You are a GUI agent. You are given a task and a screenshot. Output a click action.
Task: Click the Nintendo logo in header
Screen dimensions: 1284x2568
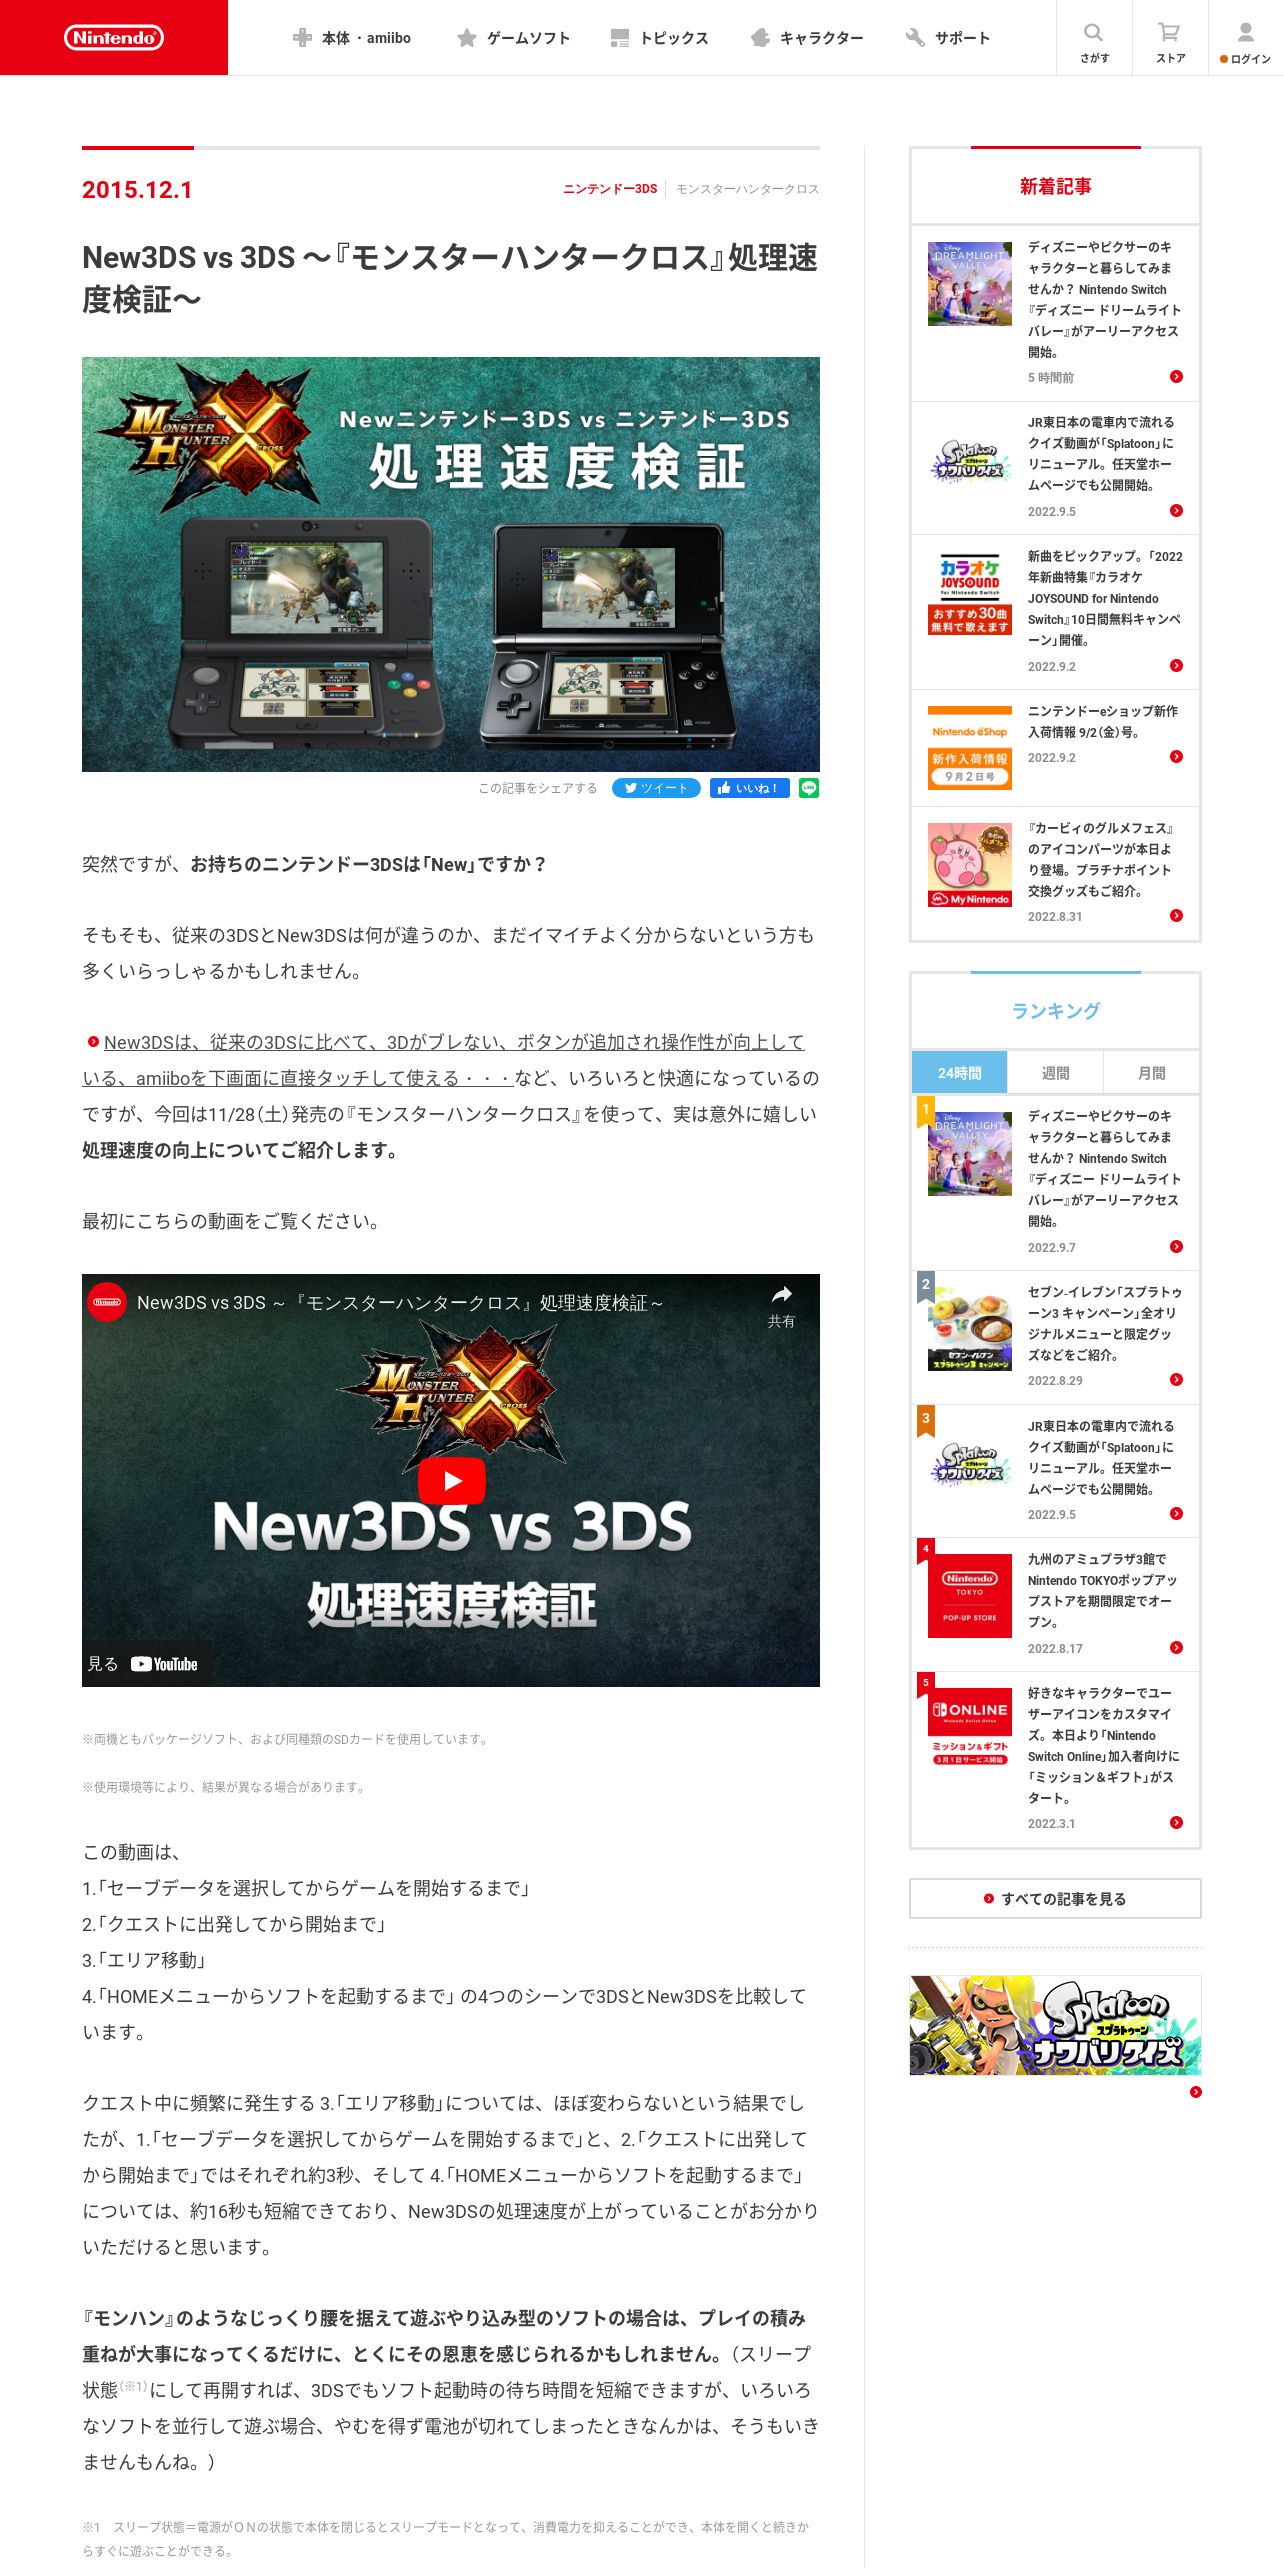114,38
